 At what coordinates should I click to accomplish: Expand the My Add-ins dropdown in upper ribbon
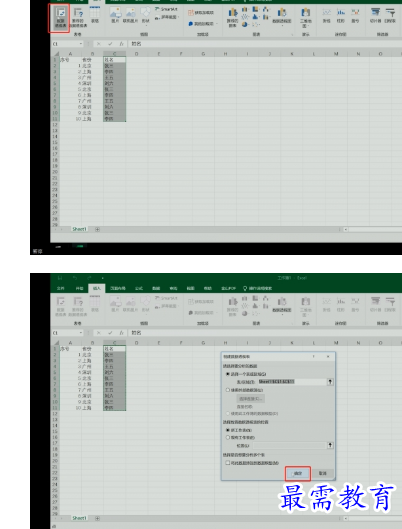(x=217, y=24)
